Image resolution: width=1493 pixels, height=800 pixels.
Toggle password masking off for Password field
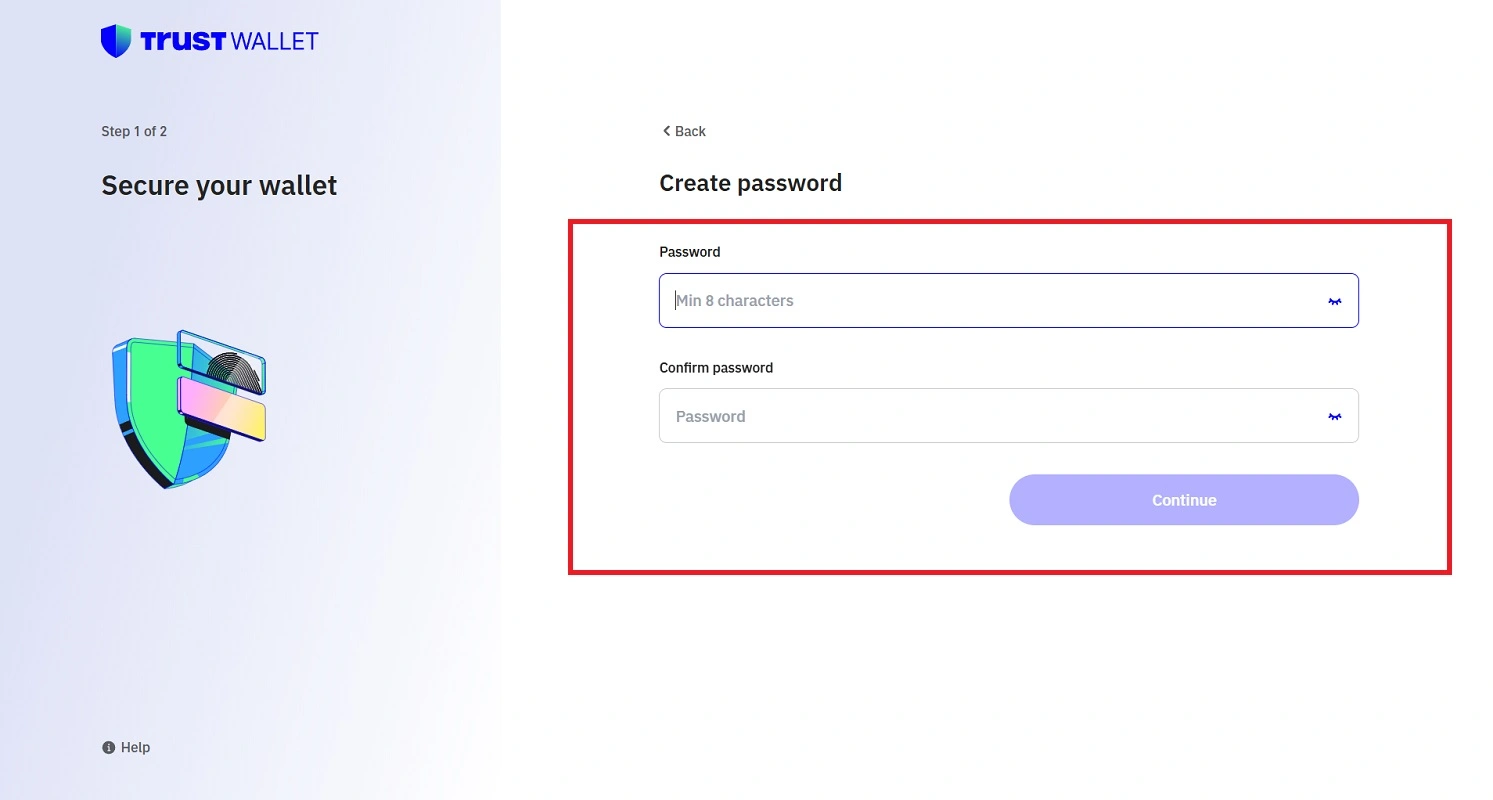click(1335, 300)
